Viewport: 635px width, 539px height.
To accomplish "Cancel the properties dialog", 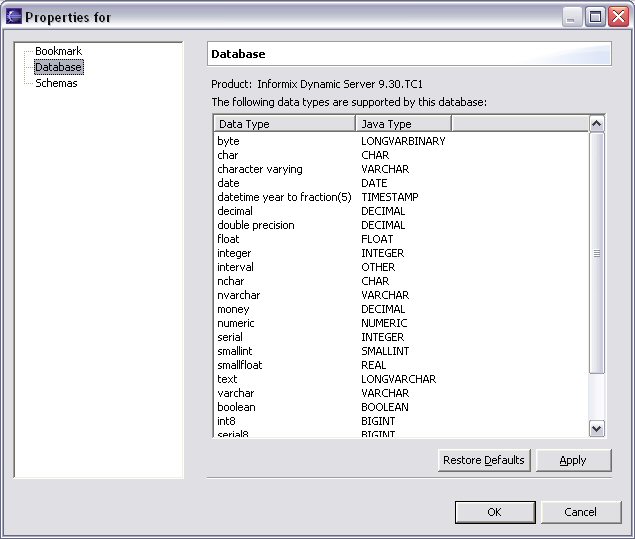I will click(x=580, y=512).
